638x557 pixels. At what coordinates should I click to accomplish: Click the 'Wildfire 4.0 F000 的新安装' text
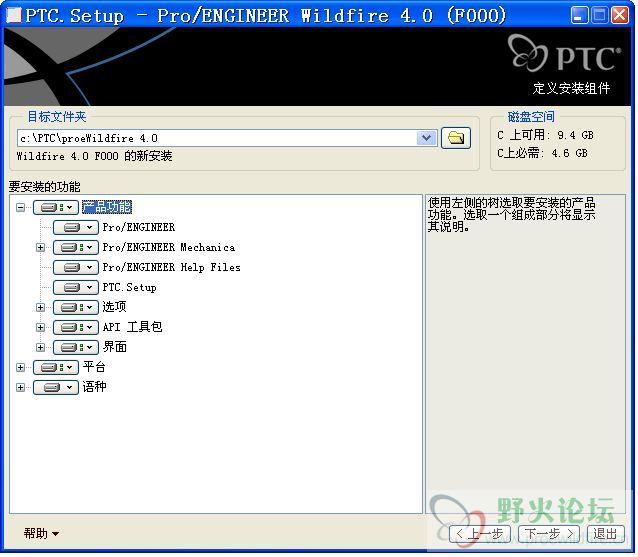click(x=94, y=156)
